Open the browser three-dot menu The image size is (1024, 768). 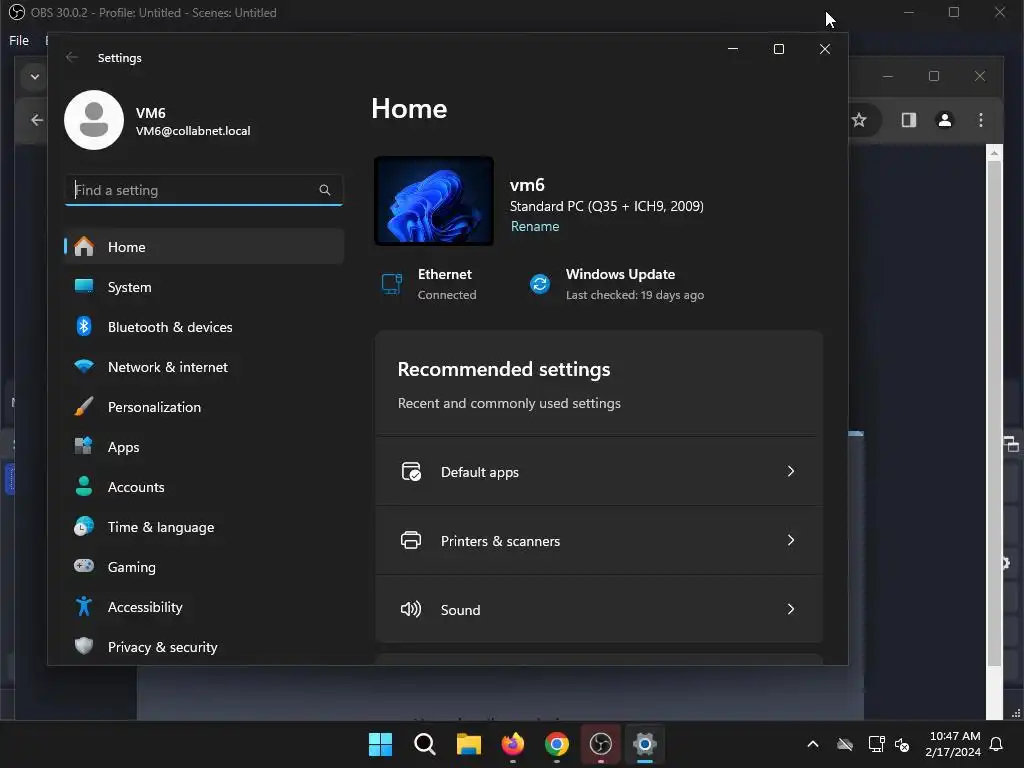[981, 120]
